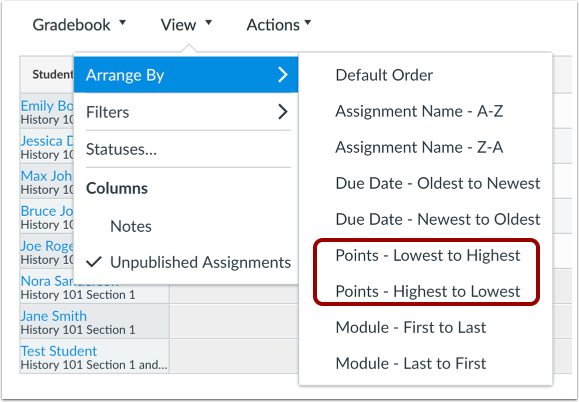579x402 pixels.
Task: Open Jessica D student link
Action: (47, 141)
